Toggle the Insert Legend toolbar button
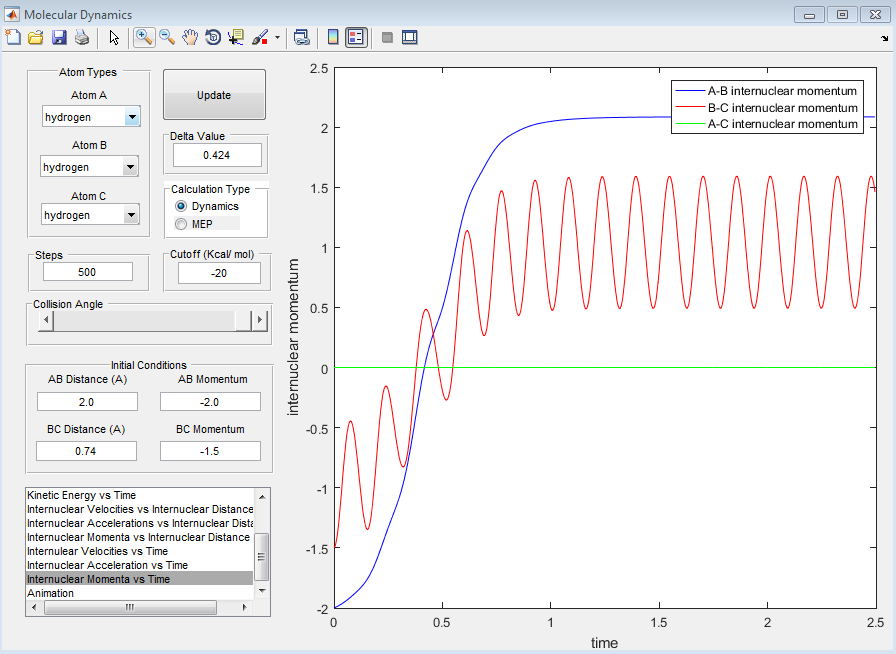This screenshot has height=654, width=896. 357,37
